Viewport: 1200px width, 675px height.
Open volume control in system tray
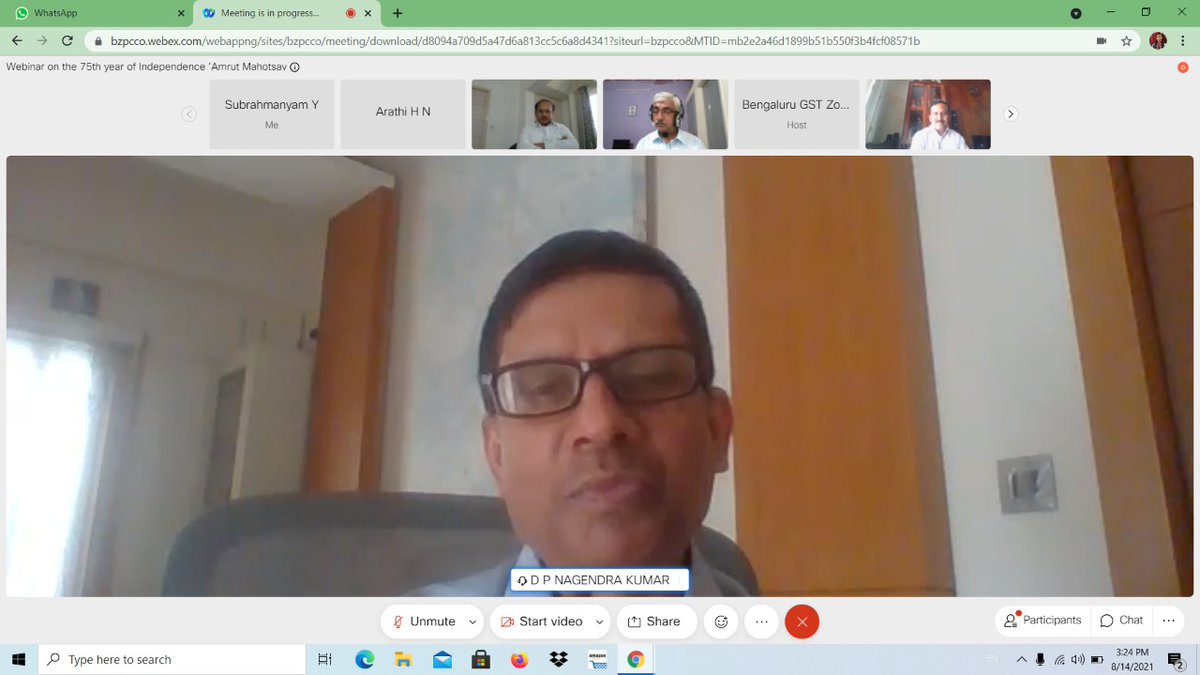(1078, 659)
